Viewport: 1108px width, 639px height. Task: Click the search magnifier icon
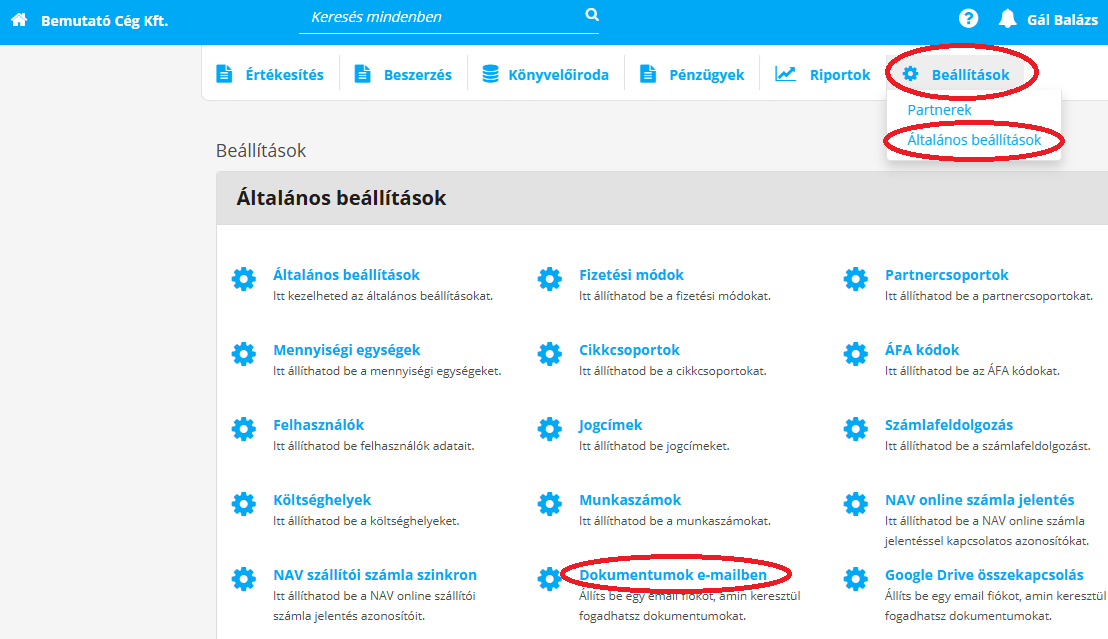click(x=592, y=14)
